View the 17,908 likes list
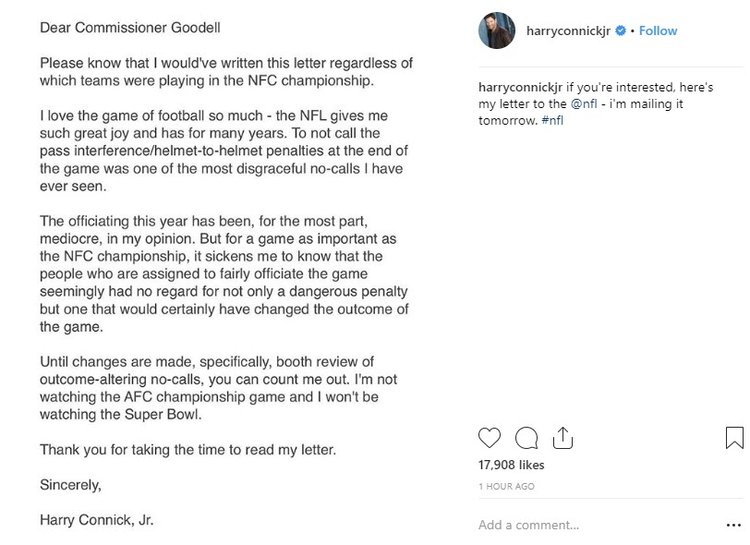The width and height of the screenshot is (750, 545). [x=511, y=465]
